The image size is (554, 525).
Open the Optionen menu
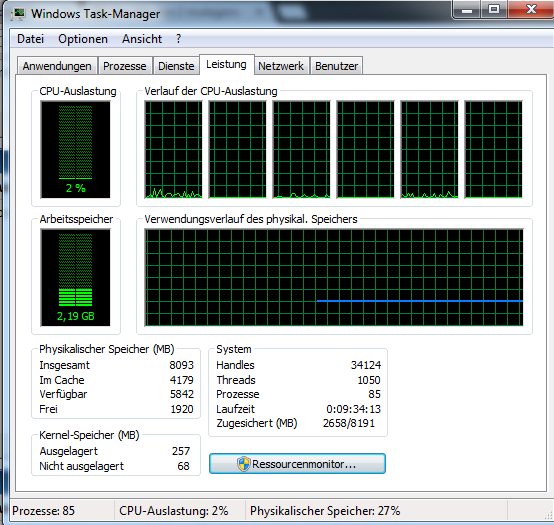tap(83, 39)
